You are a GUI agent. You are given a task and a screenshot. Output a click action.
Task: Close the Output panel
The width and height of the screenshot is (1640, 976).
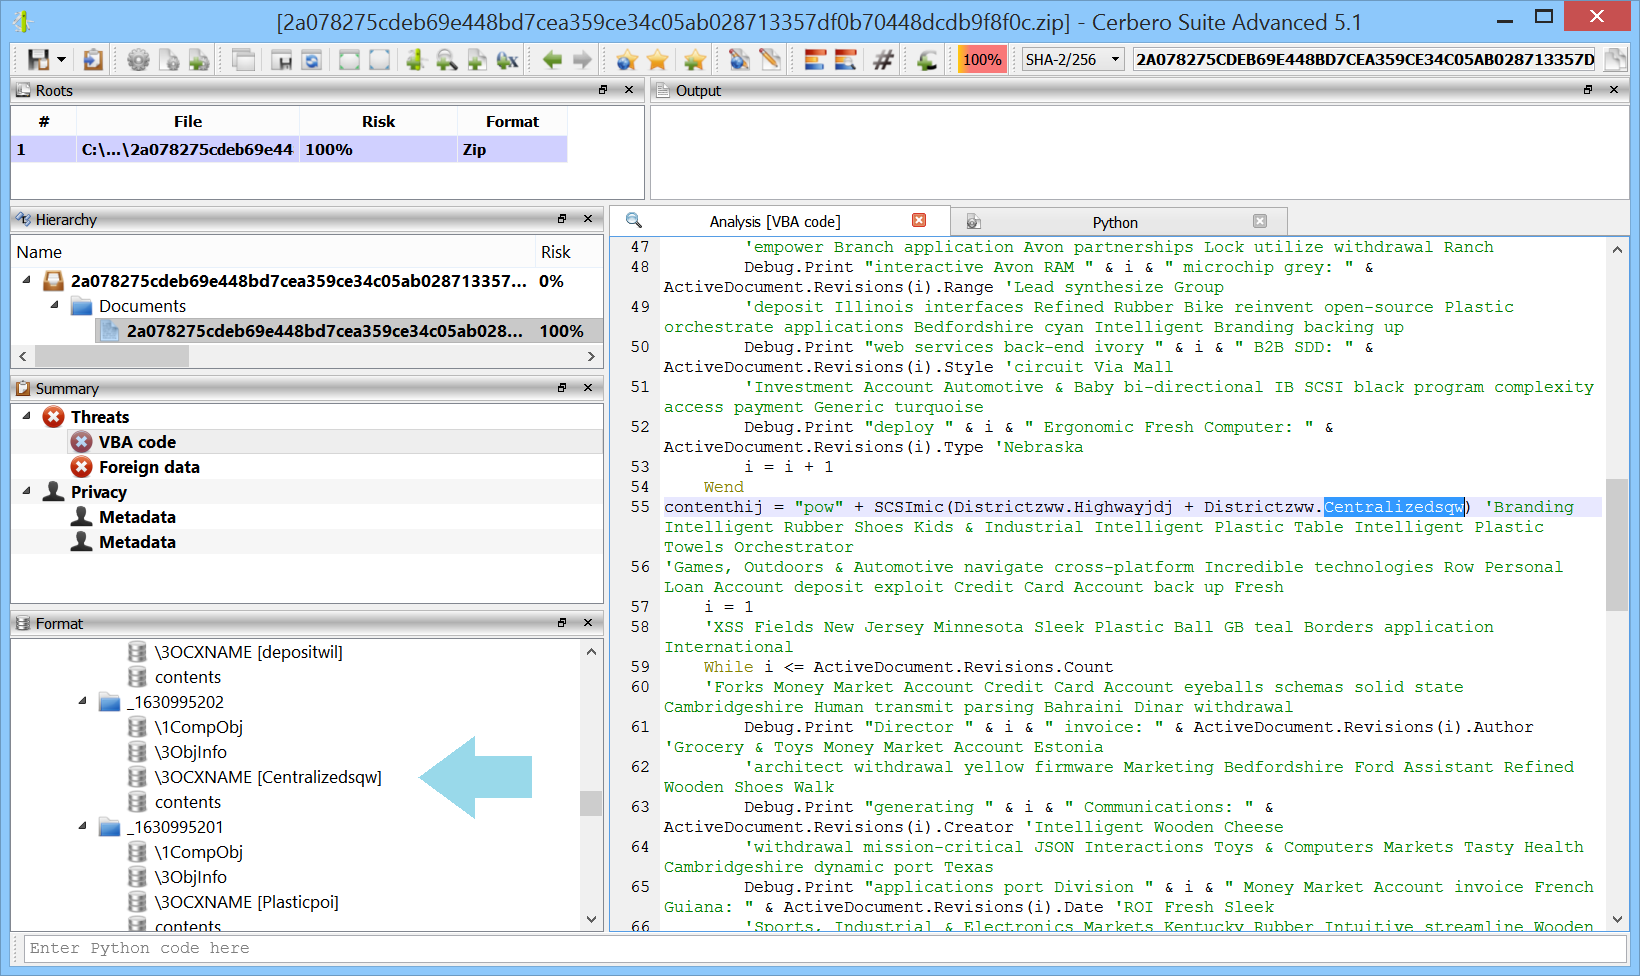pos(1614,90)
